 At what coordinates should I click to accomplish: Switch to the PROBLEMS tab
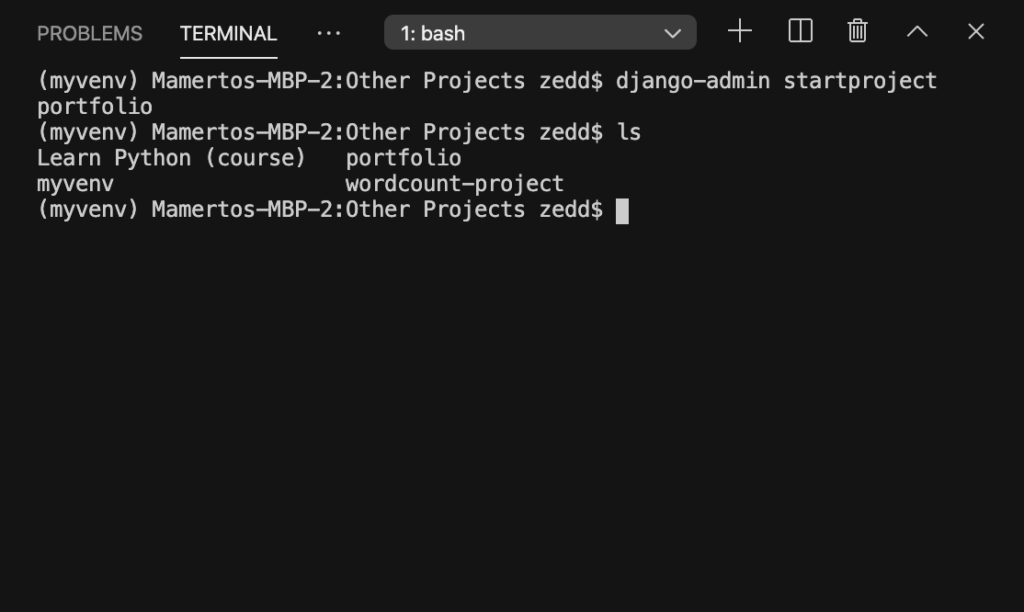coord(89,33)
